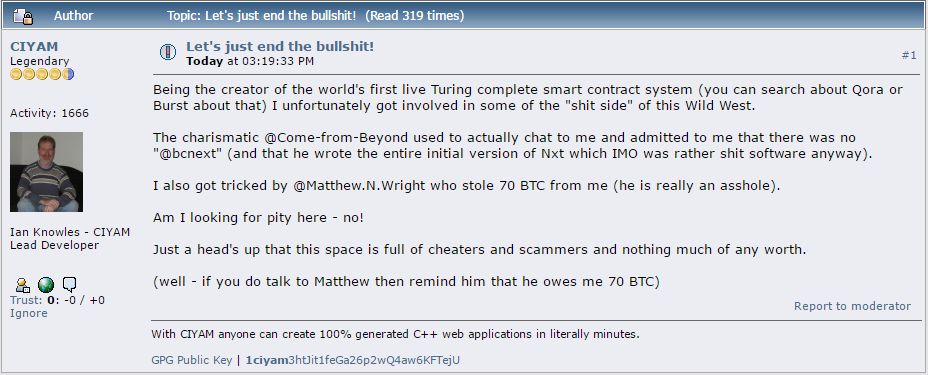
Task: Open the GPG Public Key link
Action: coord(192,360)
